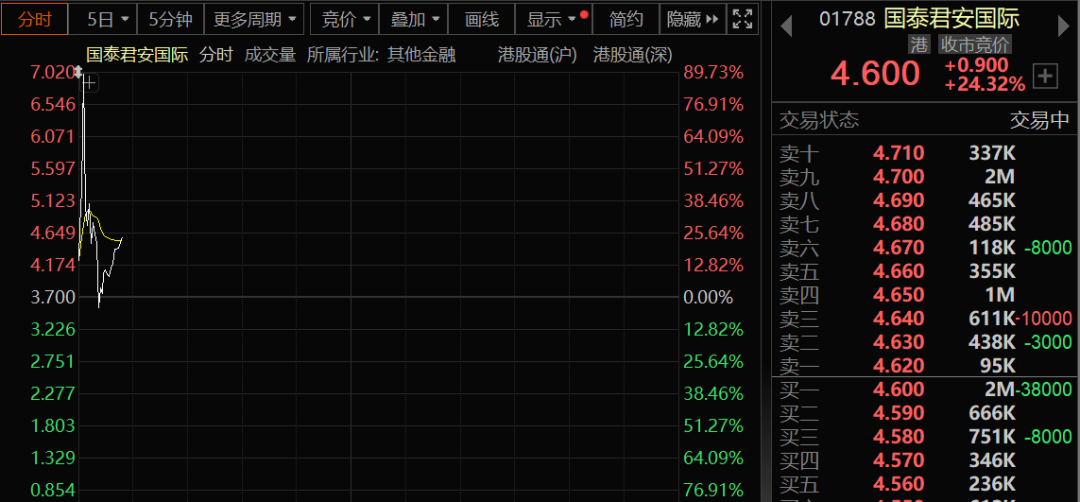This screenshot has height=502, width=1080.
Task: Select the 卖九 price 4.700
Action: [x=899, y=177]
